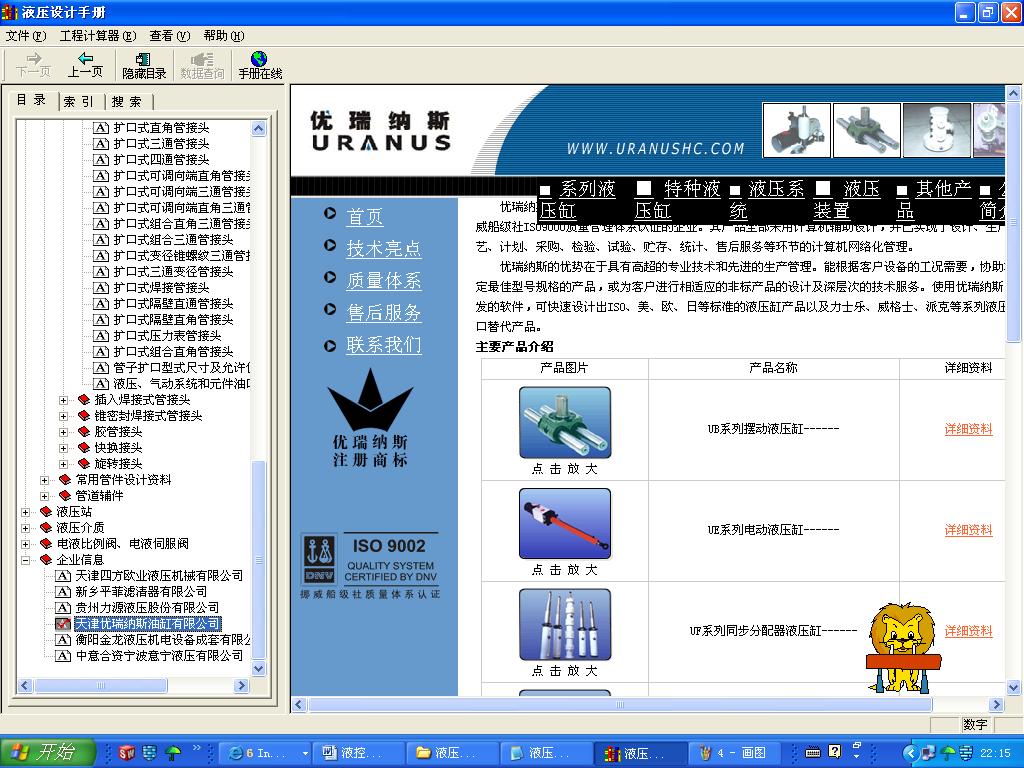The image size is (1024, 768).
Task: Click checked page icon of 天津优瑞纳斯油缸有限公司
Action: coord(63,624)
